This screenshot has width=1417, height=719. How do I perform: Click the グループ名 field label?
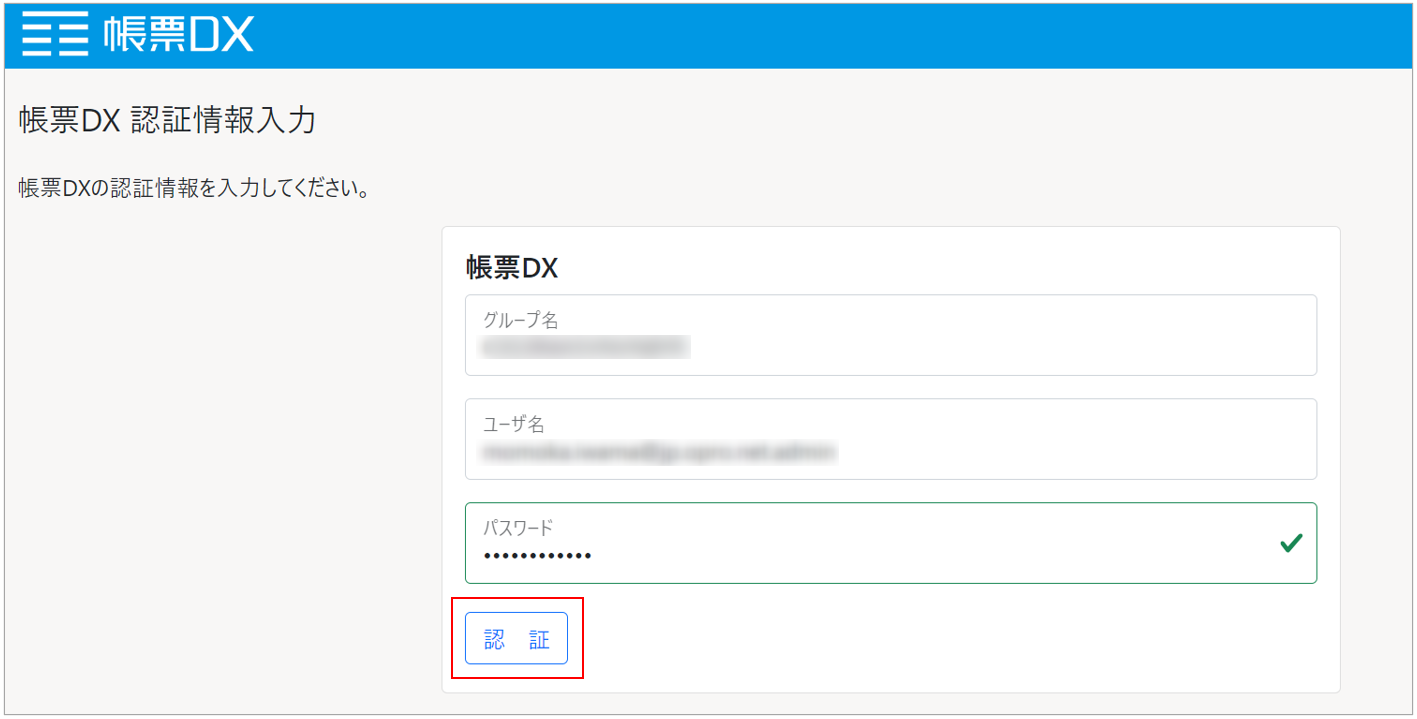point(520,320)
